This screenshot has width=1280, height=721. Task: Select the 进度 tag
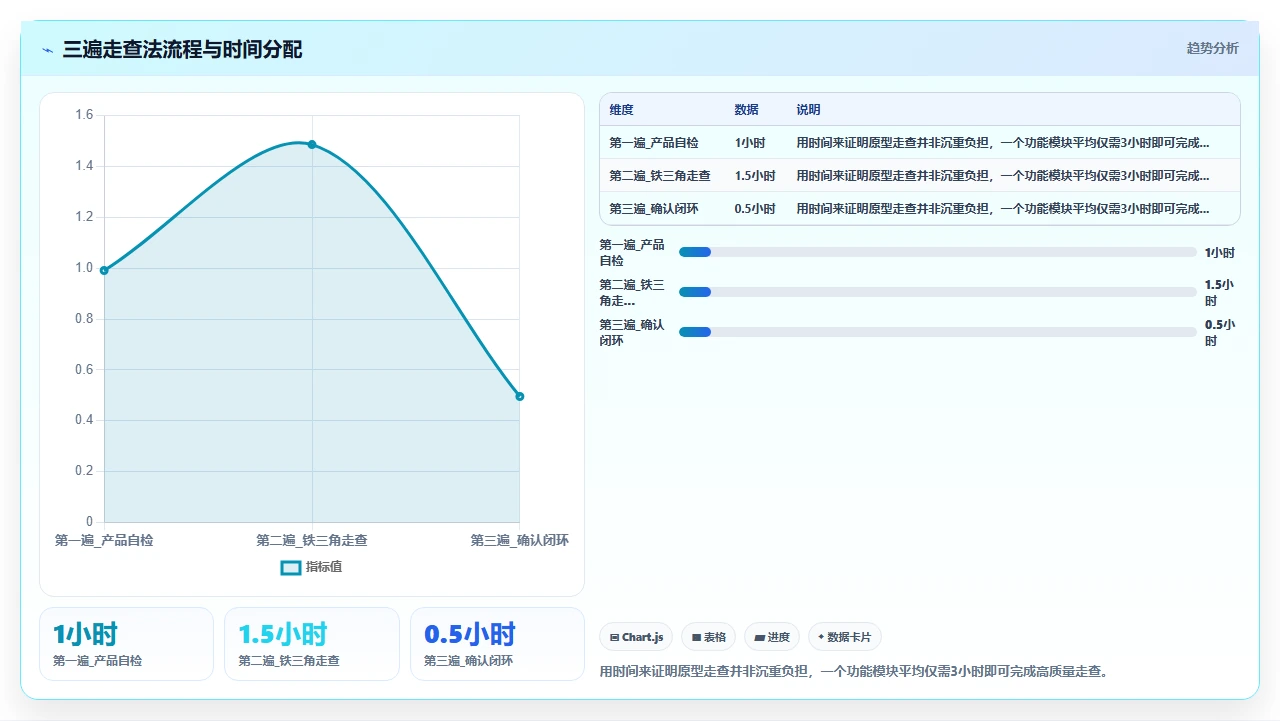tap(772, 637)
